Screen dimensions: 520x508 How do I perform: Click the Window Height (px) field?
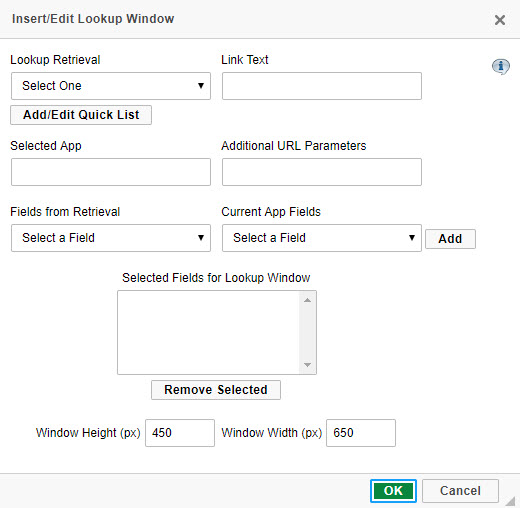180,433
